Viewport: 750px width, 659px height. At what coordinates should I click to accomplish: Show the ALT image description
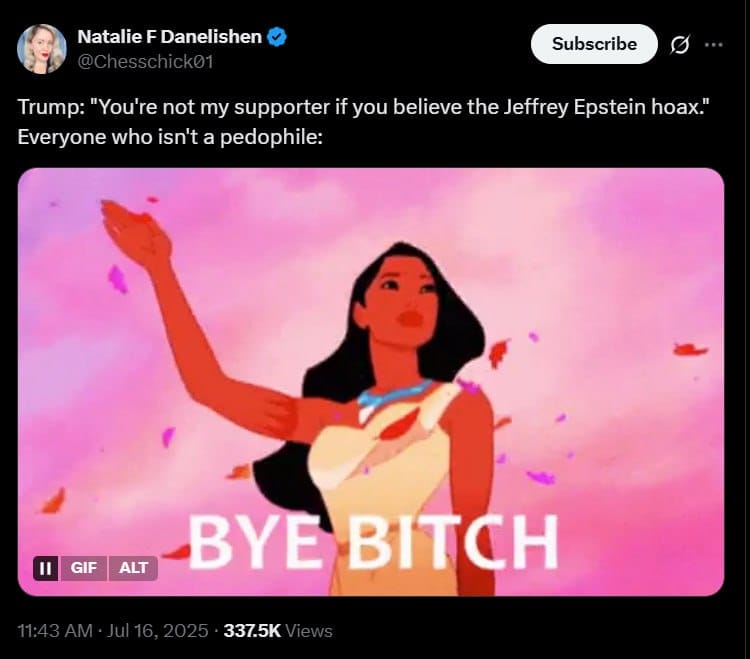(x=133, y=568)
